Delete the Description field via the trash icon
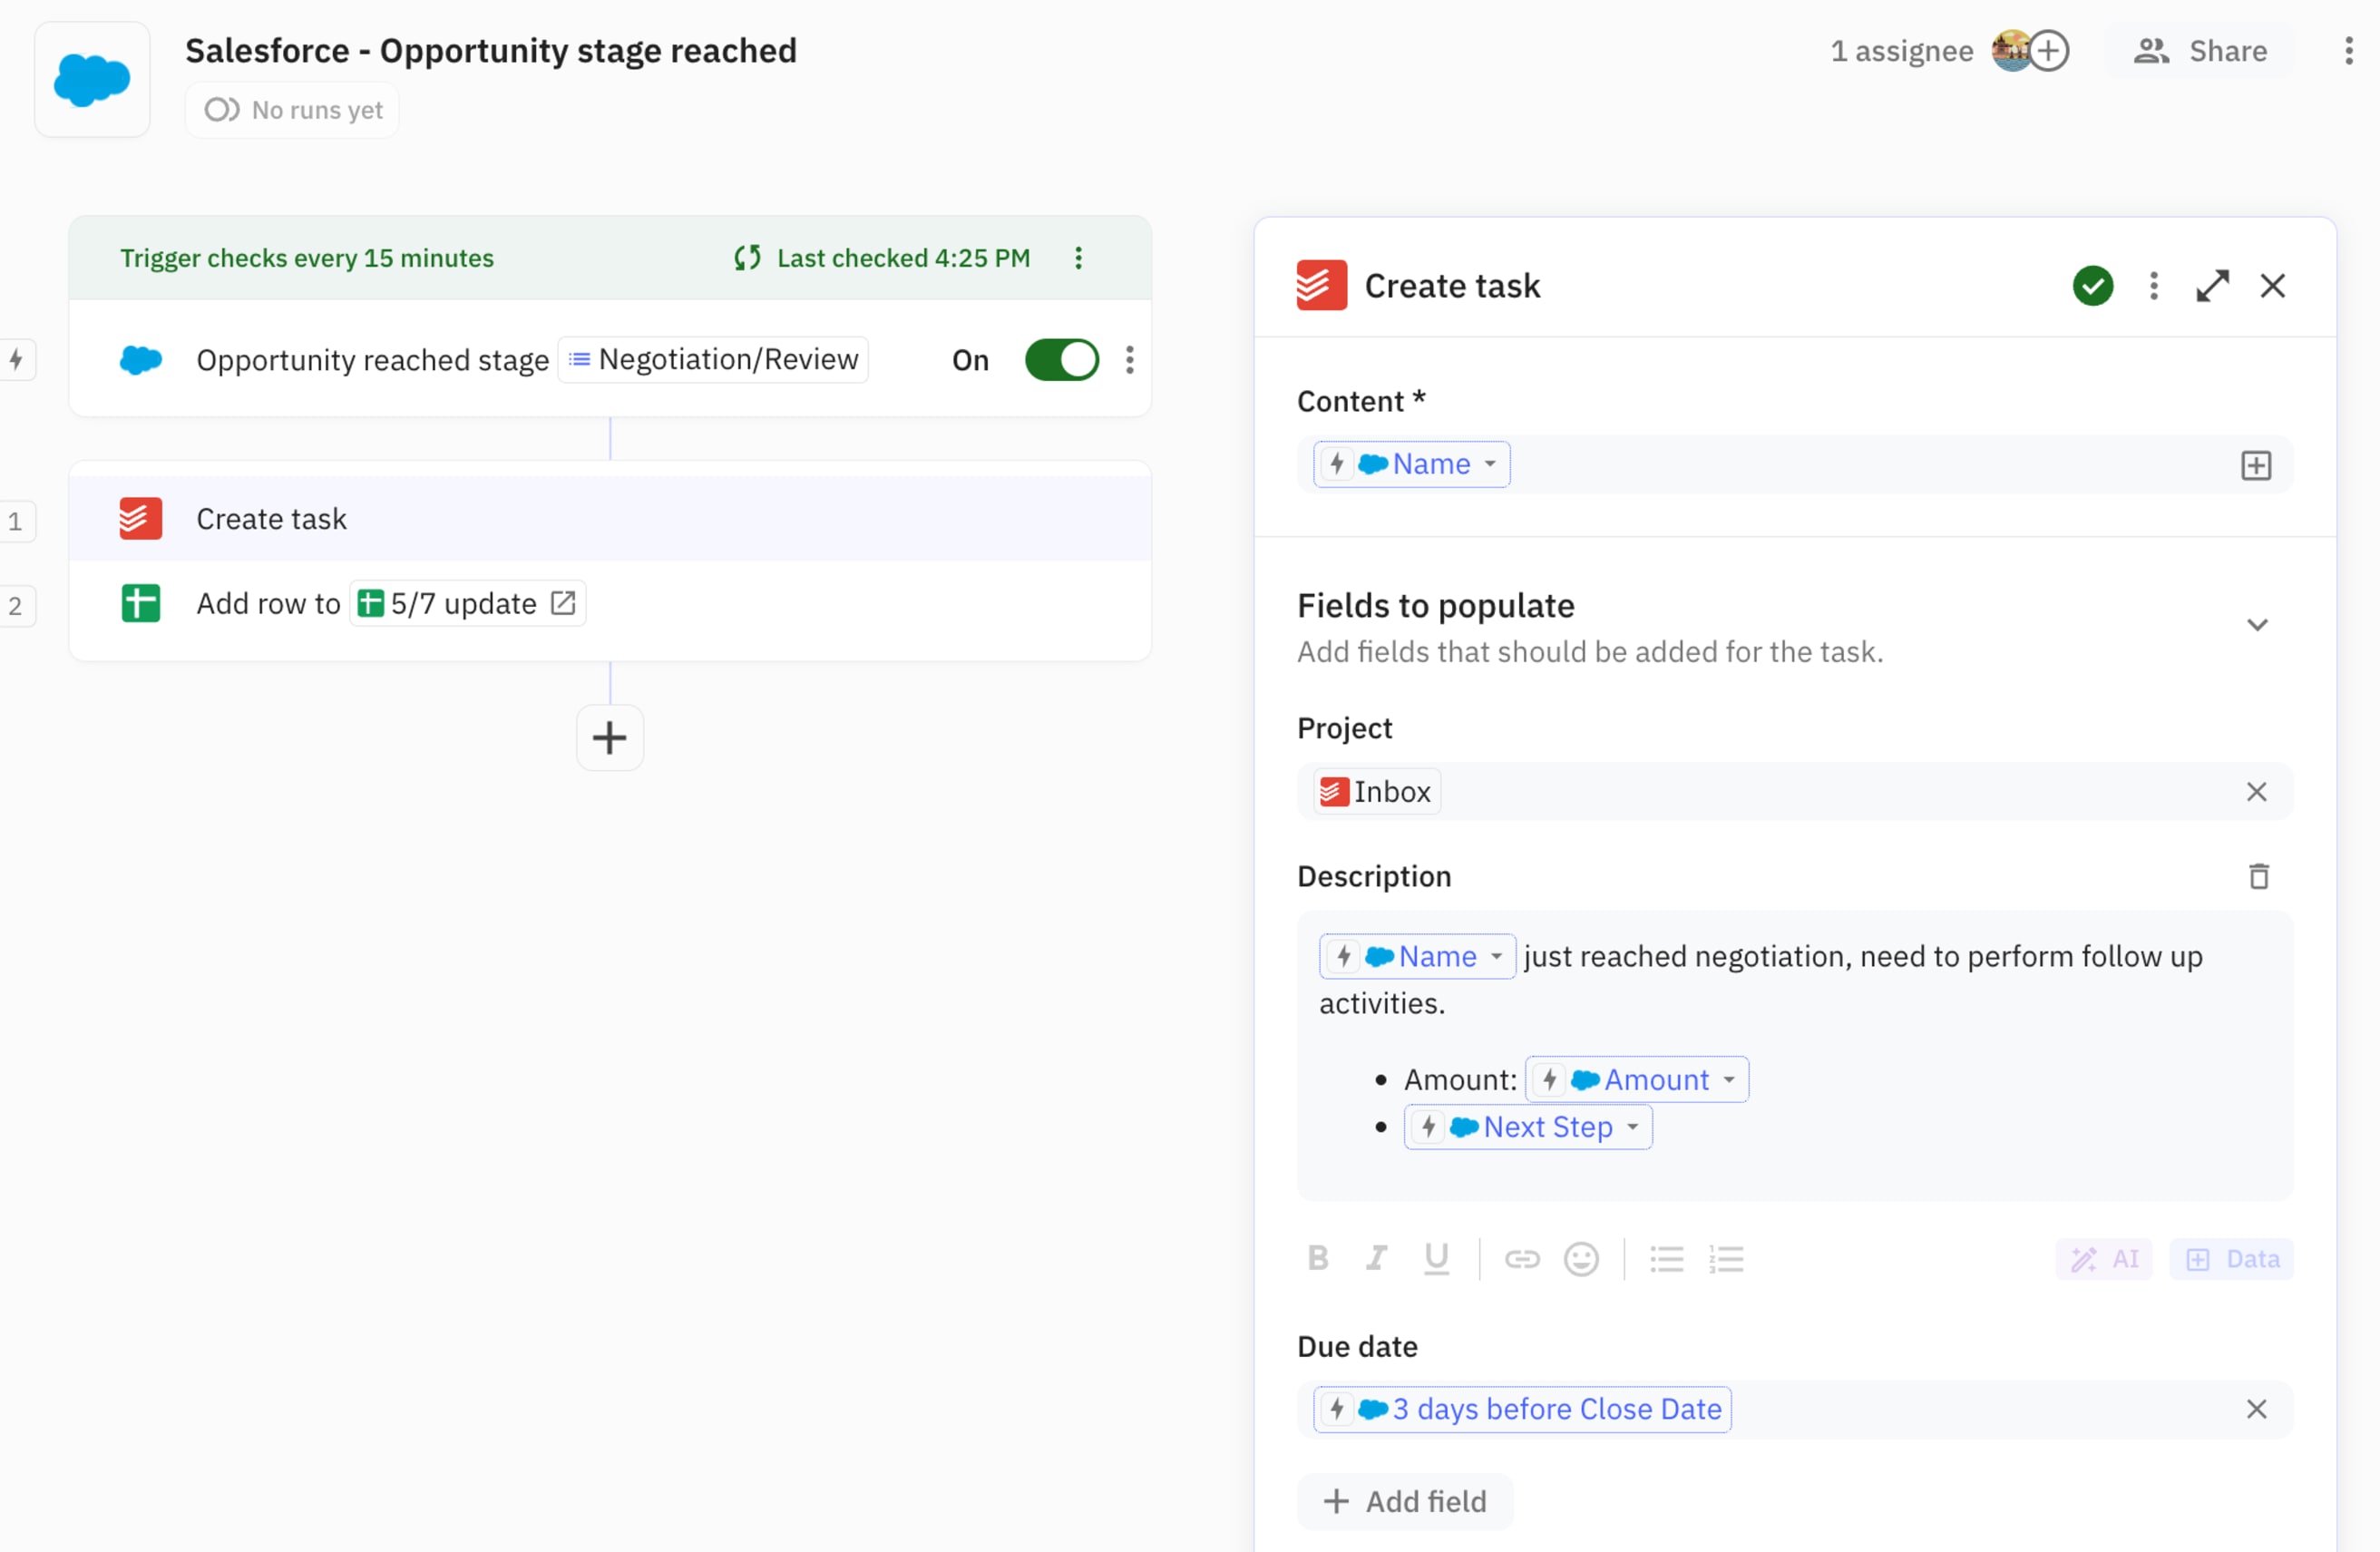 tap(2259, 876)
